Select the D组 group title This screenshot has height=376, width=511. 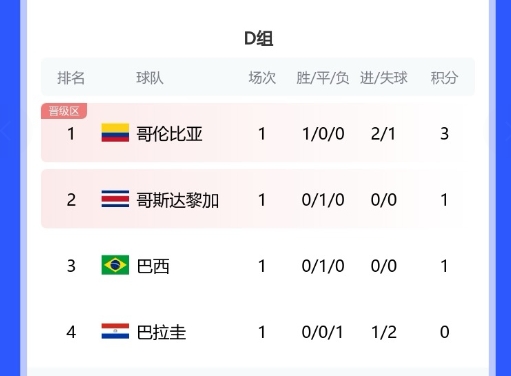click(259, 39)
